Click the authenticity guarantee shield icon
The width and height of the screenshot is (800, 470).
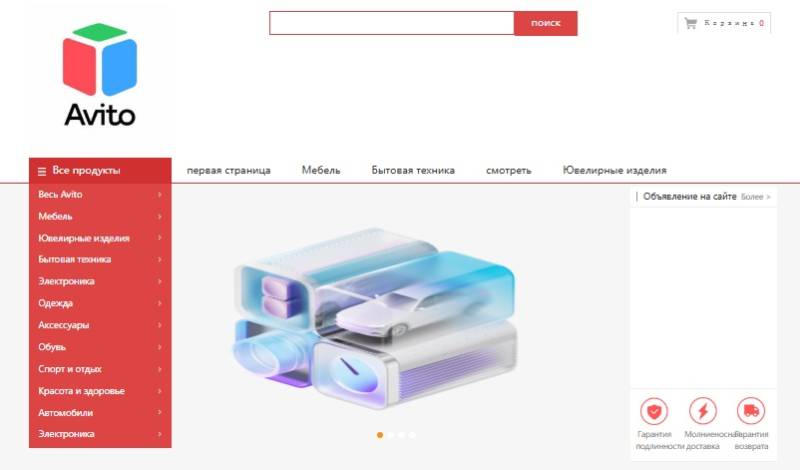click(x=654, y=411)
